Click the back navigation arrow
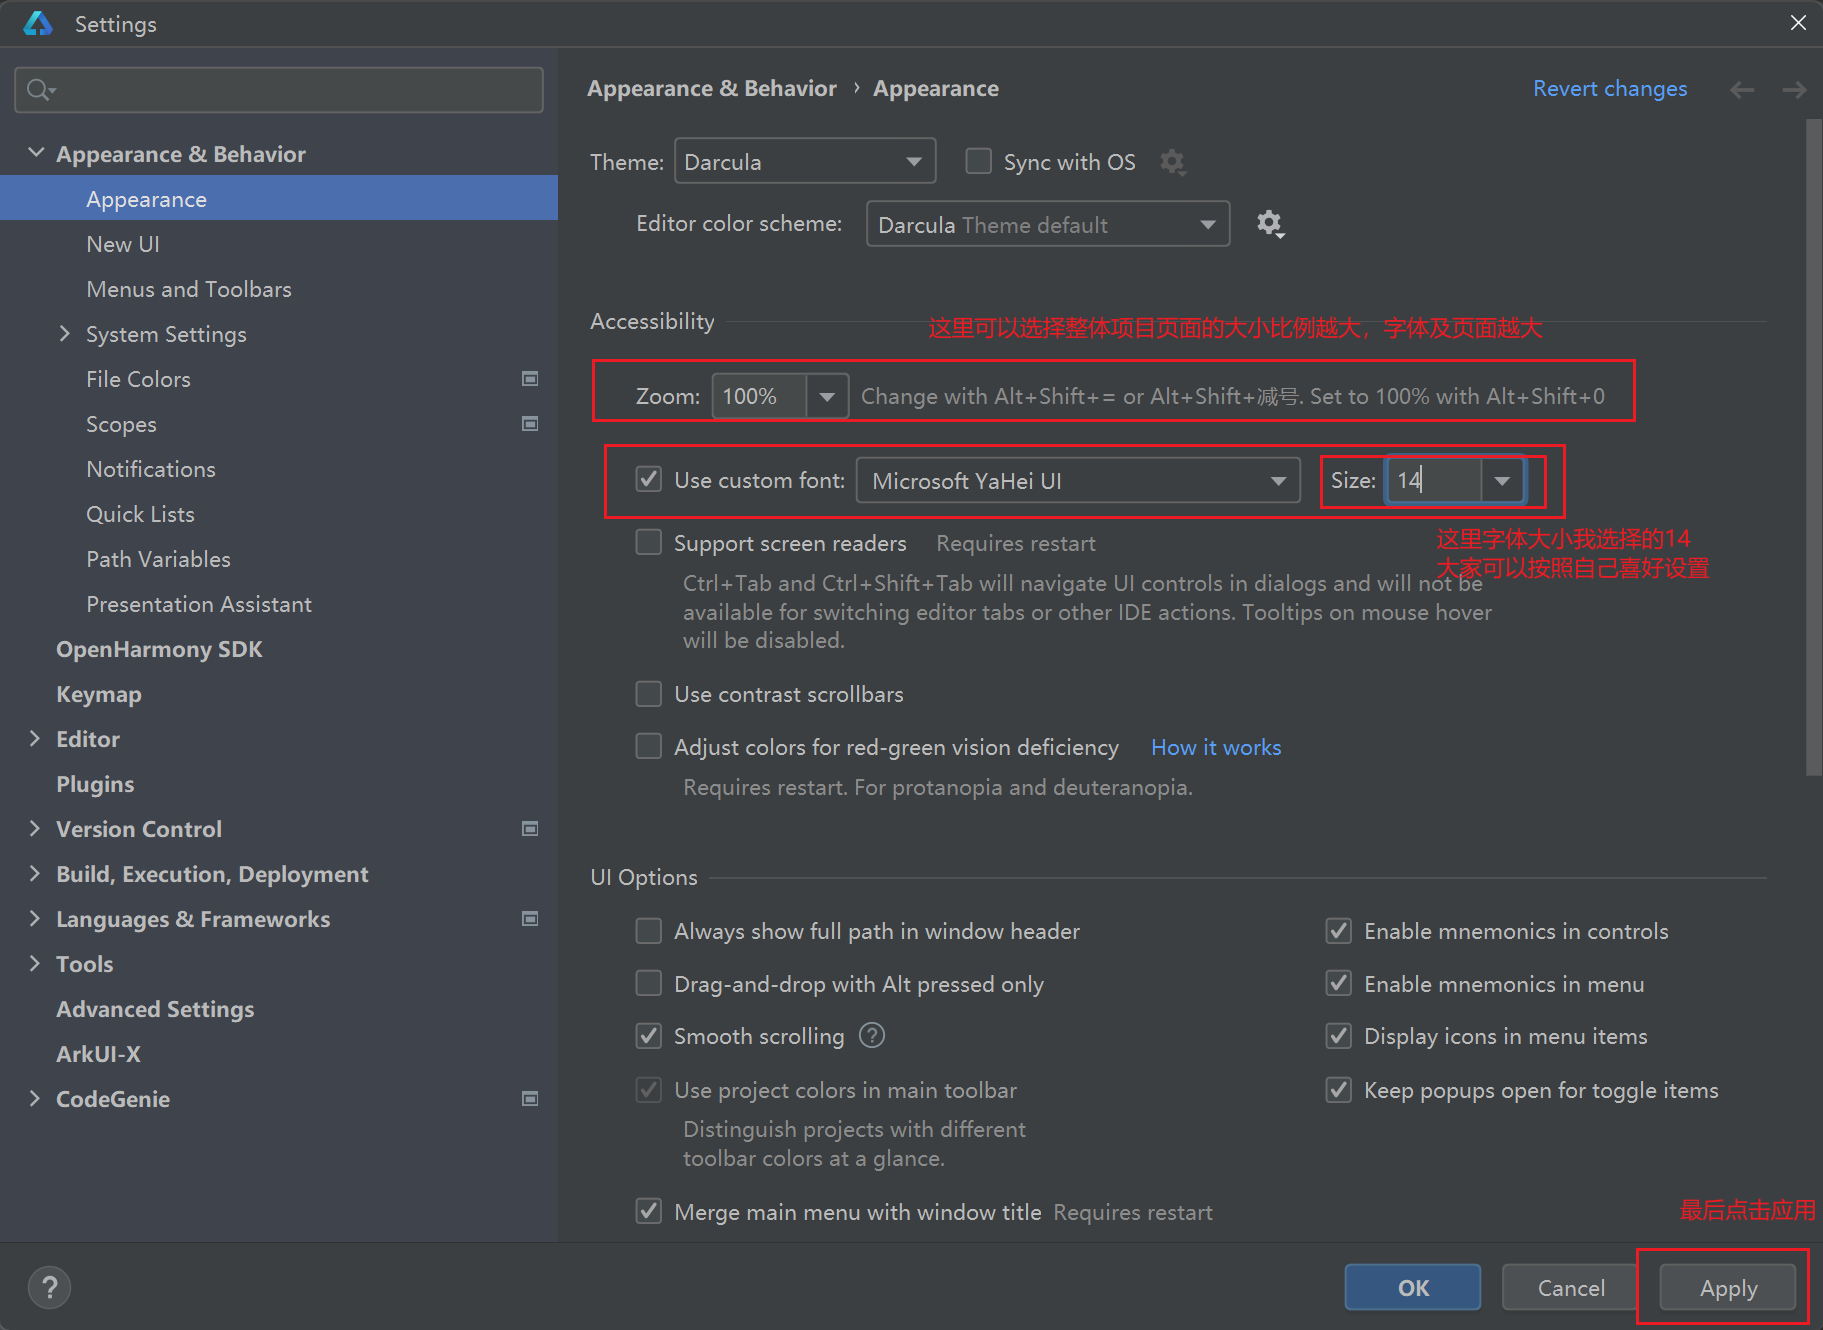This screenshot has width=1823, height=1330. [x=1742, y=90]
